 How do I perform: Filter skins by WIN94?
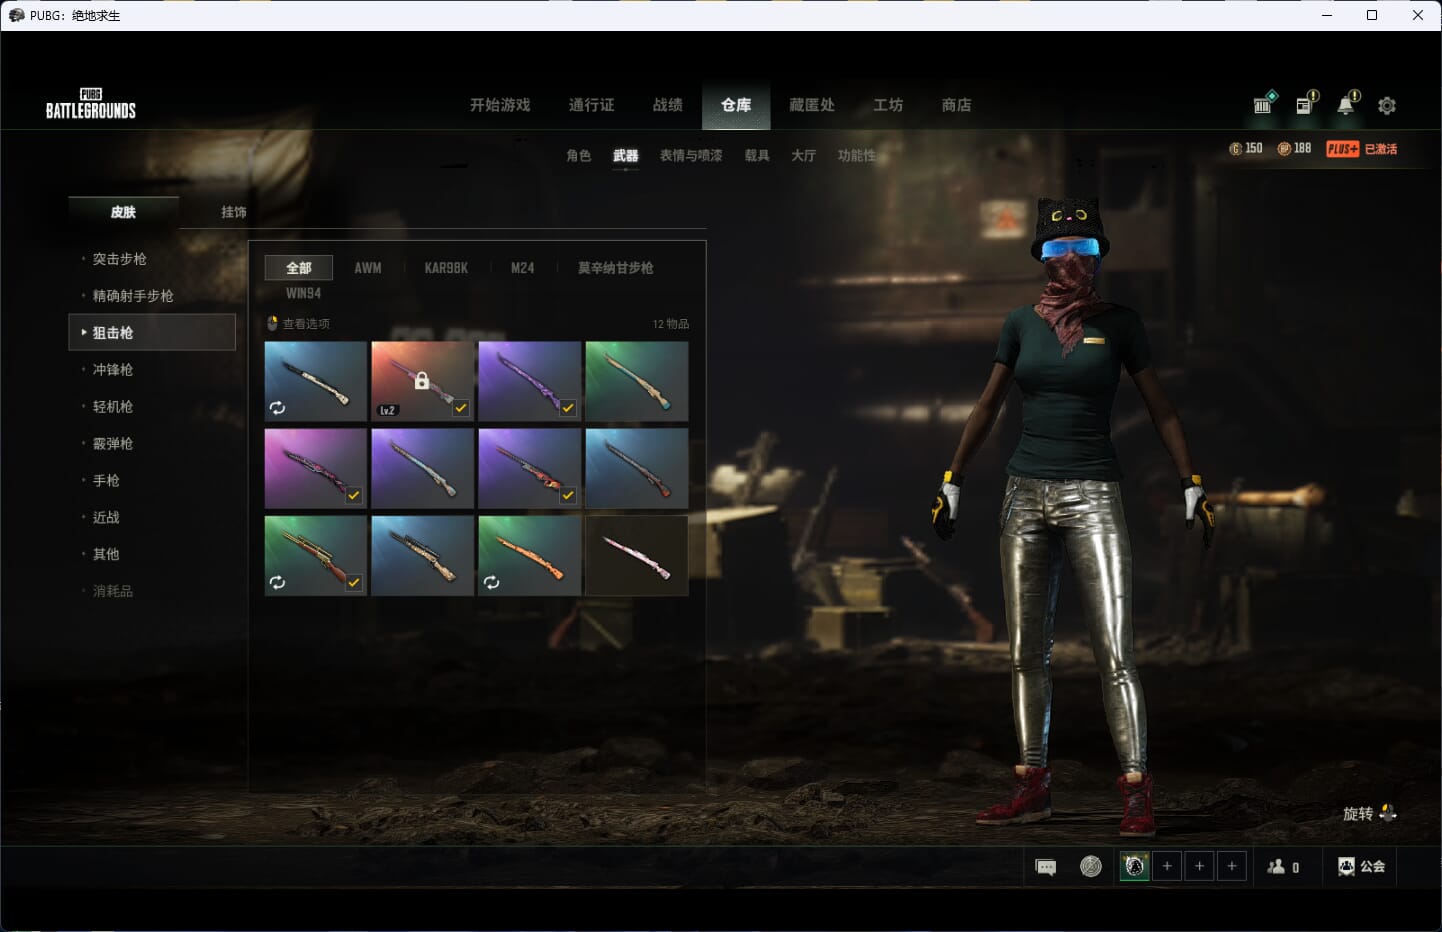[x=303, y=293]
